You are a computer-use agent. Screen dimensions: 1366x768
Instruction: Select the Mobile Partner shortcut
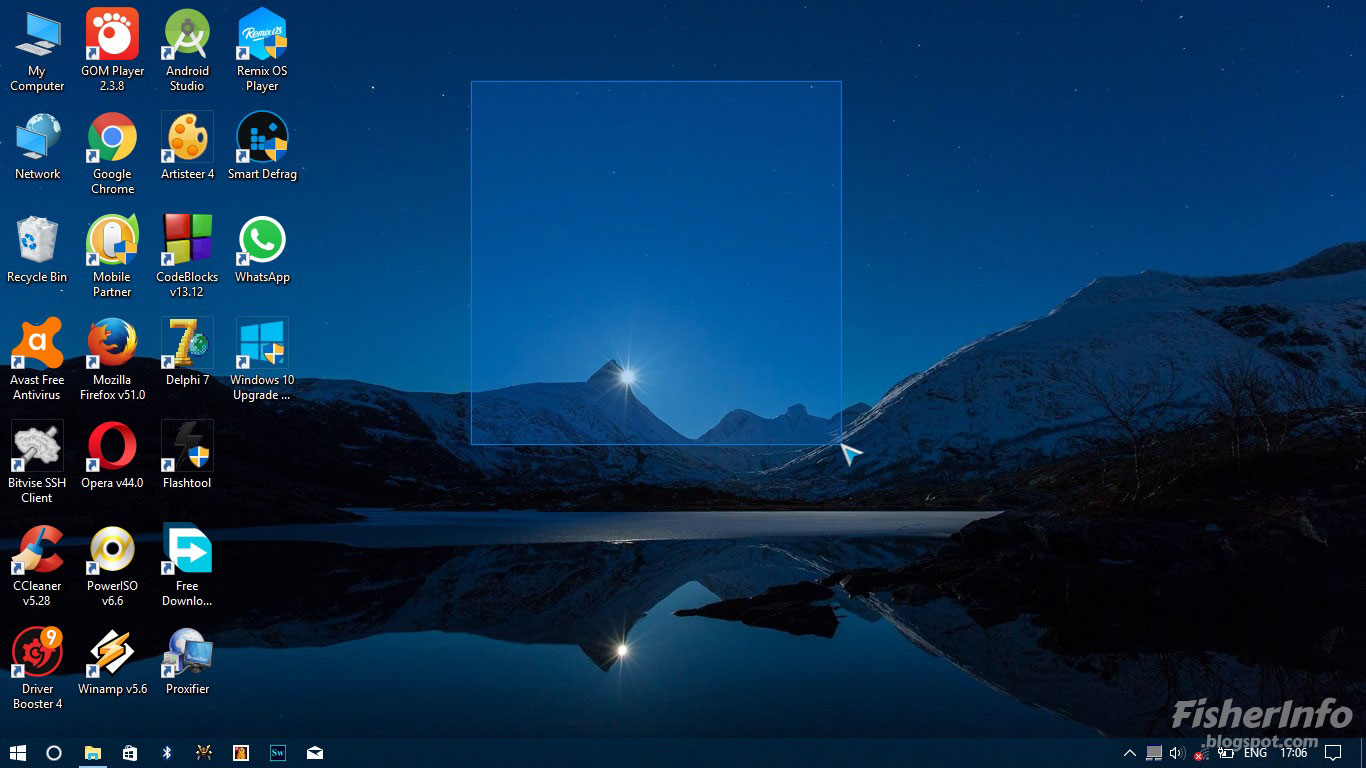112,256
